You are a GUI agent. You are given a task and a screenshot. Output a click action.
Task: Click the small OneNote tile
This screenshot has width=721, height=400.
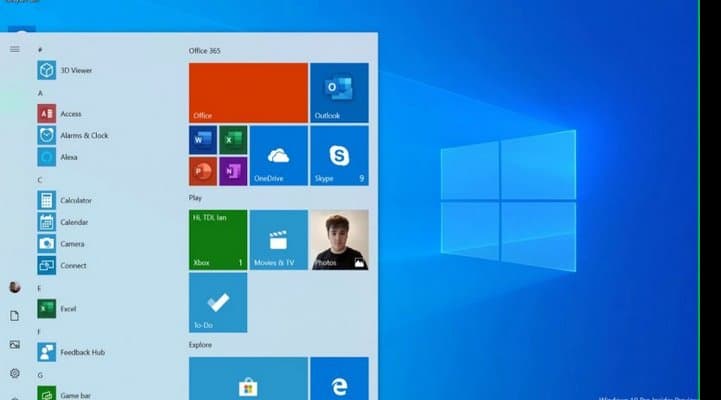point(233,171)
